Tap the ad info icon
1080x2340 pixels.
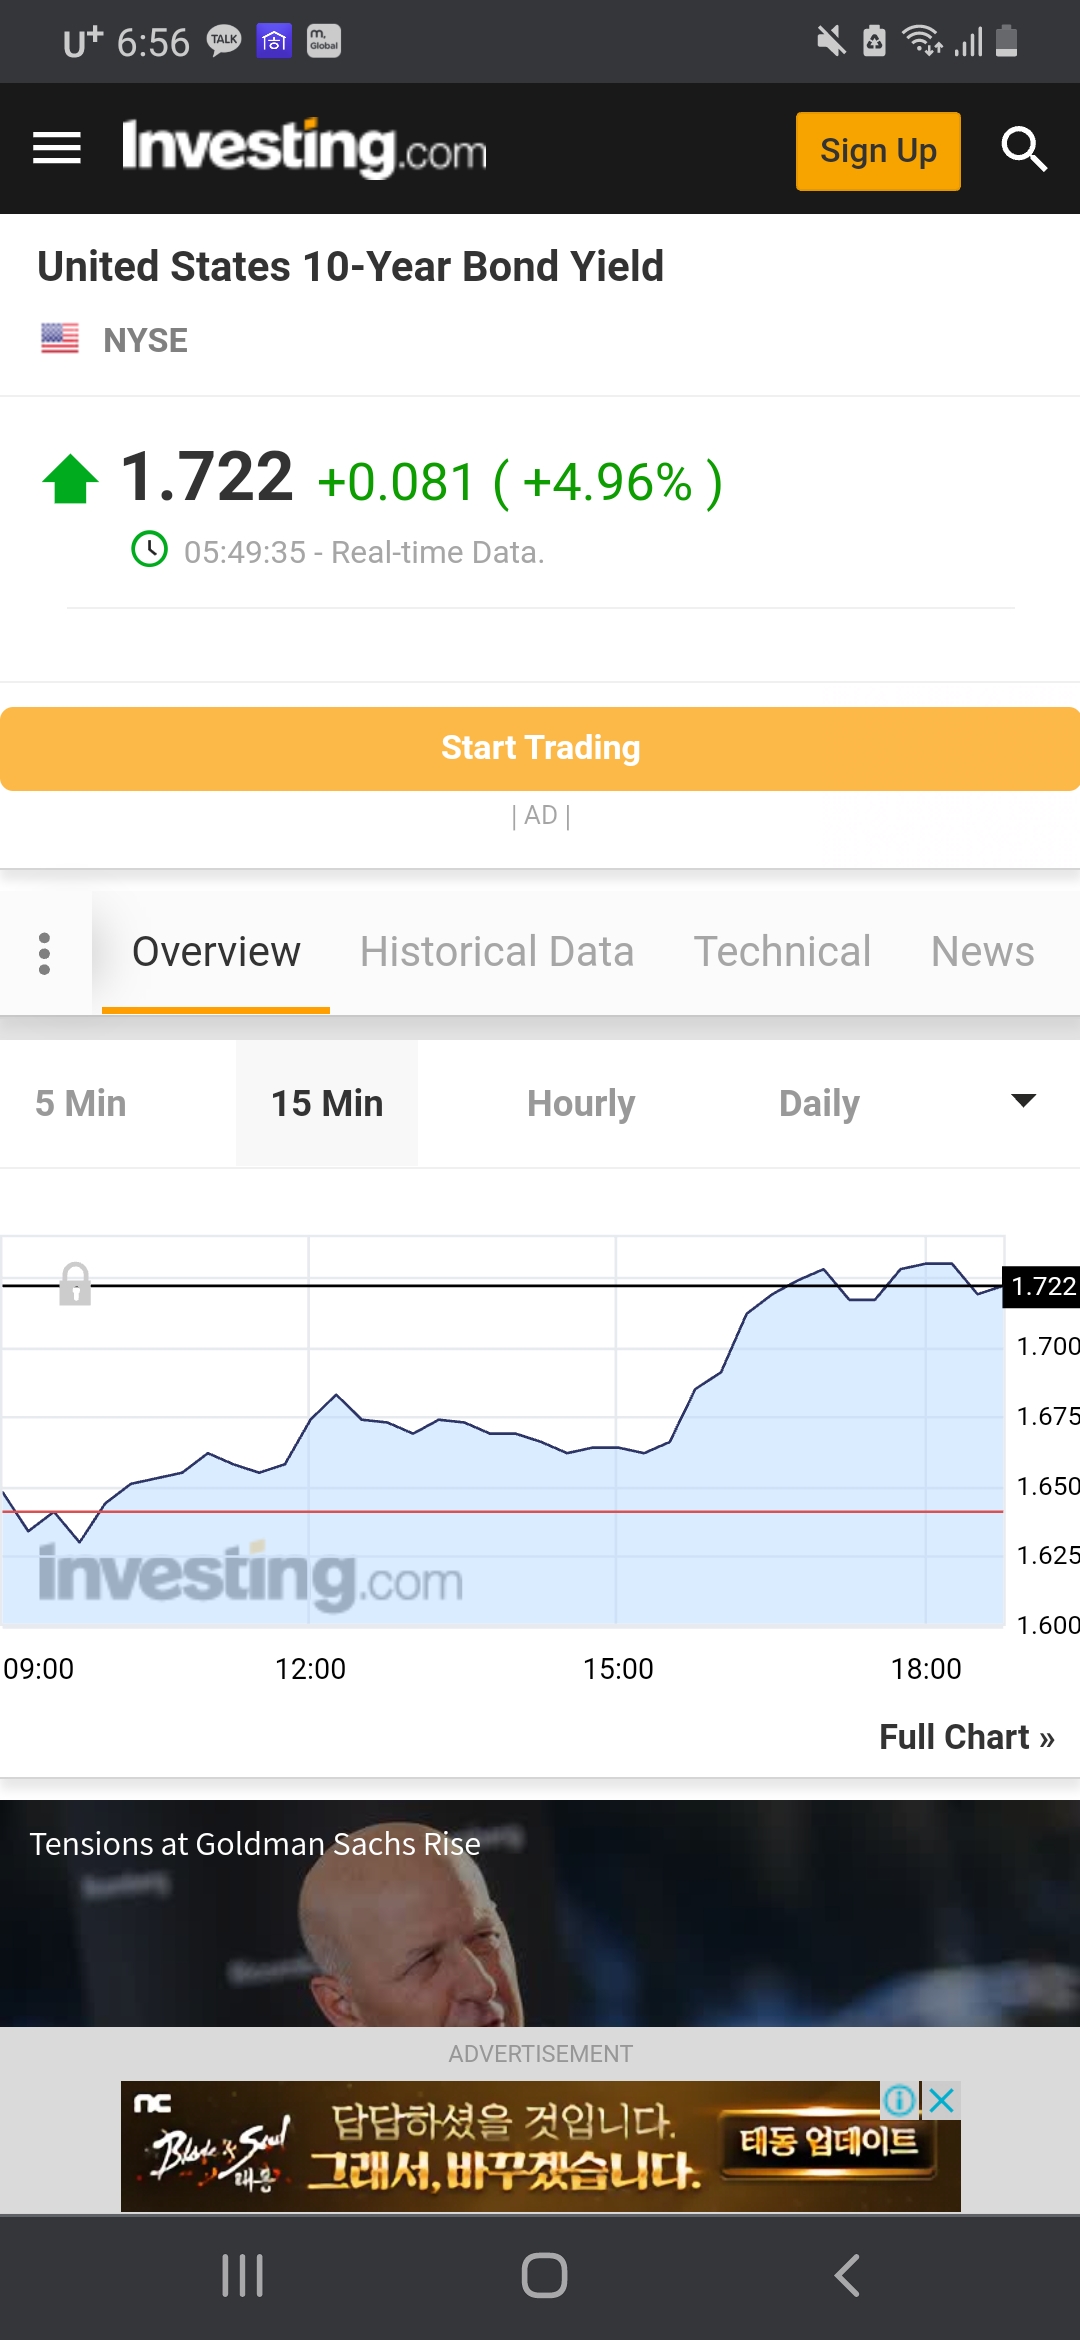pos(899,2100)
